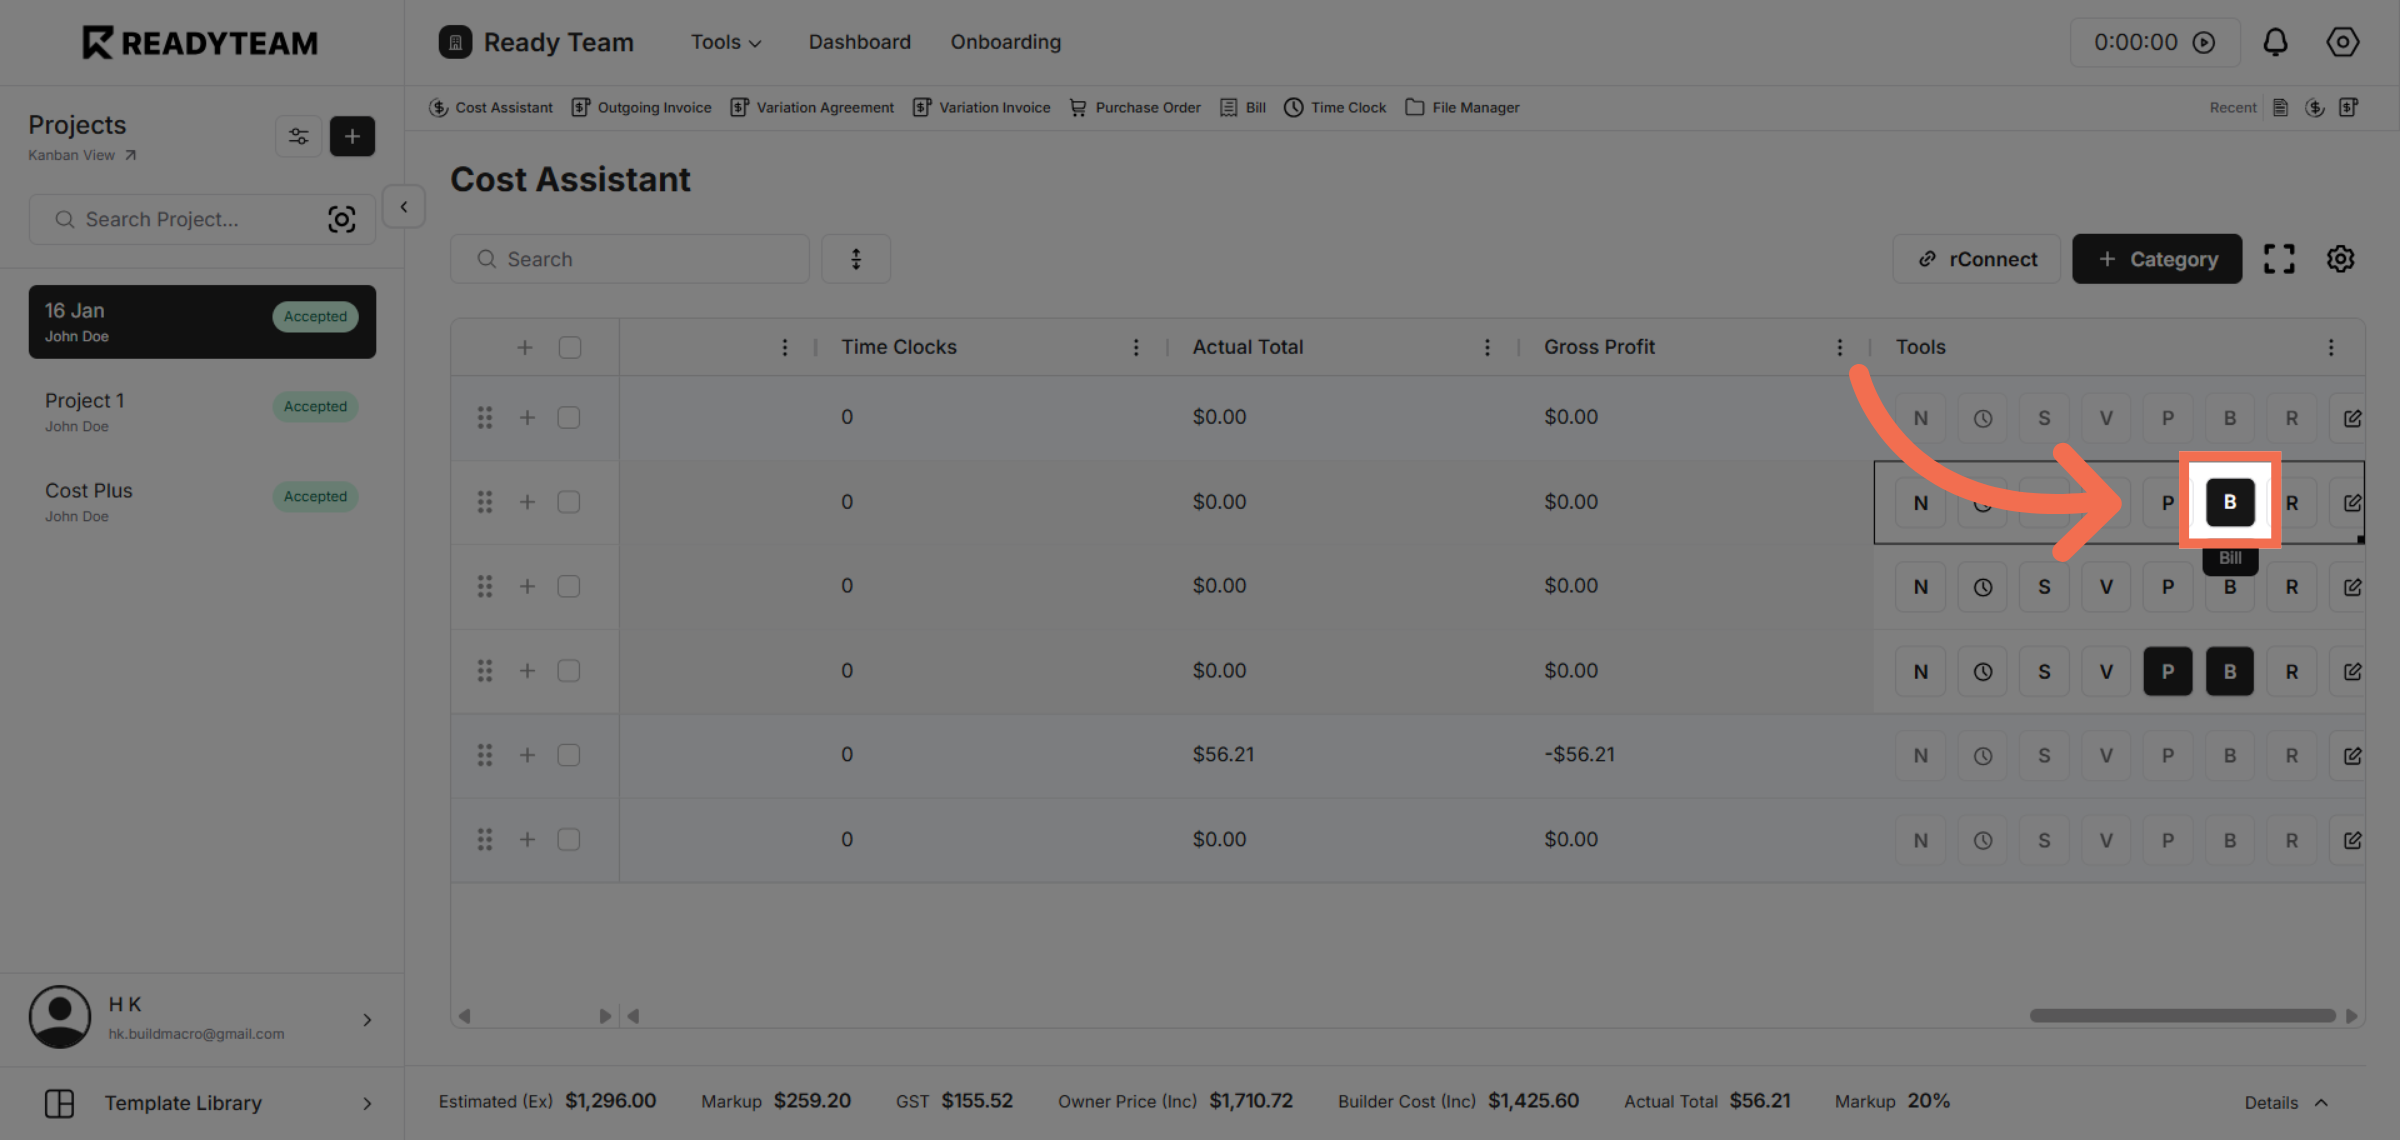The height and width of the screenshot is (1140, 2400).
Task: Click the Add Category button
Action: coord(2157,259)
